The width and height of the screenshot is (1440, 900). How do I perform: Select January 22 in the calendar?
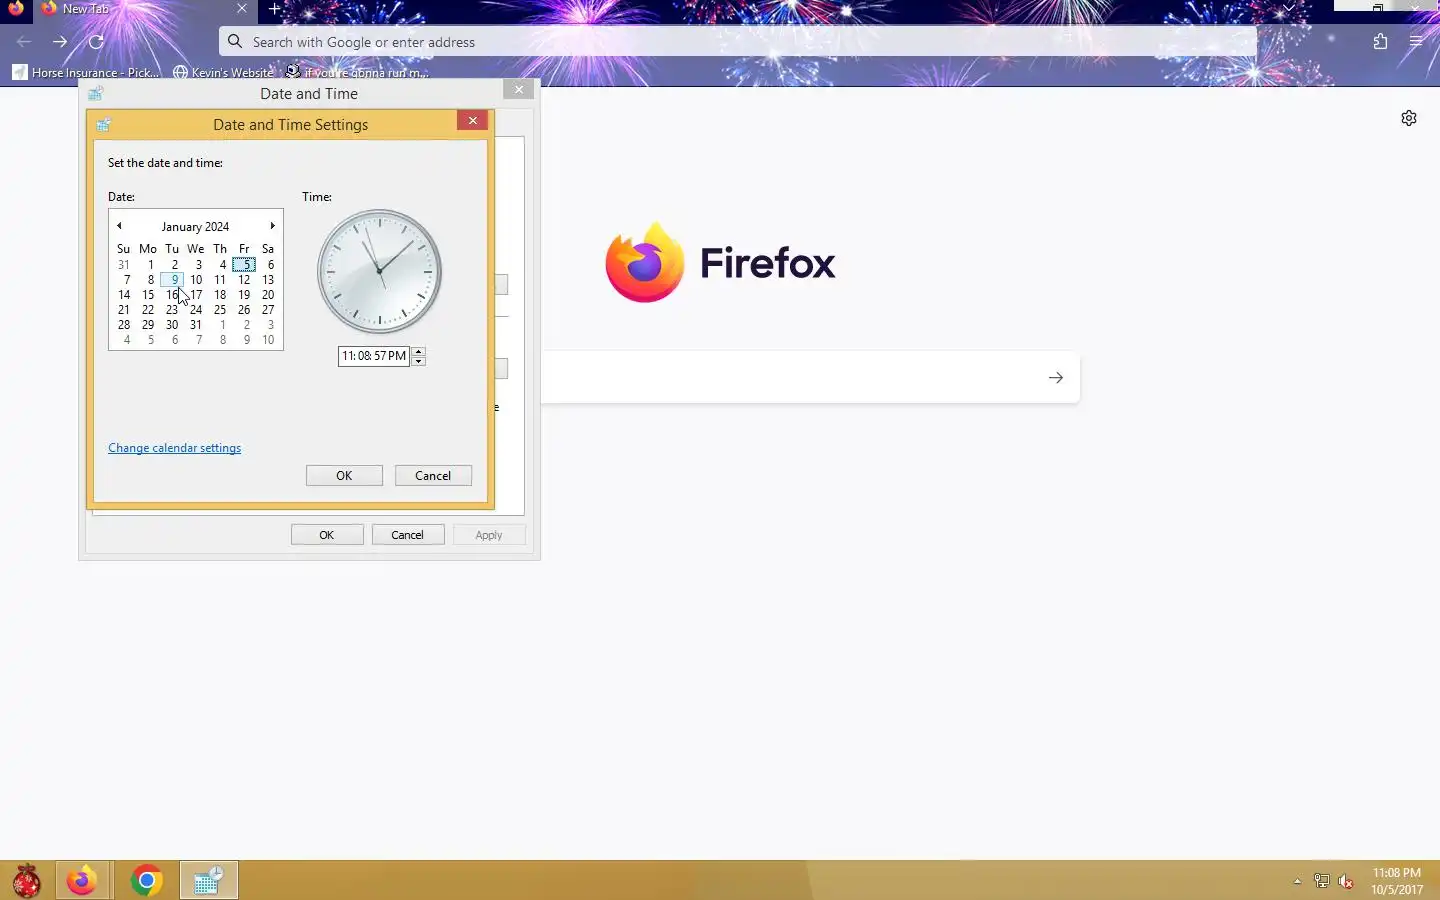click(149, 310)
